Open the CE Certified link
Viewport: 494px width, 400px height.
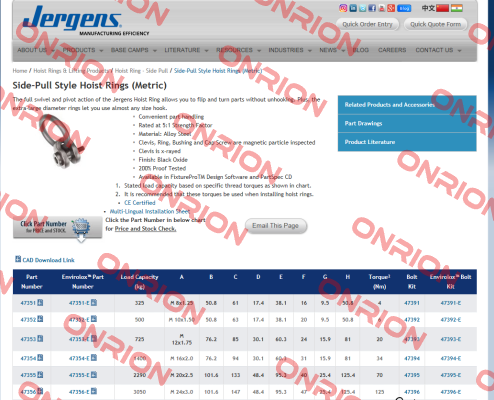click(140, 203)
